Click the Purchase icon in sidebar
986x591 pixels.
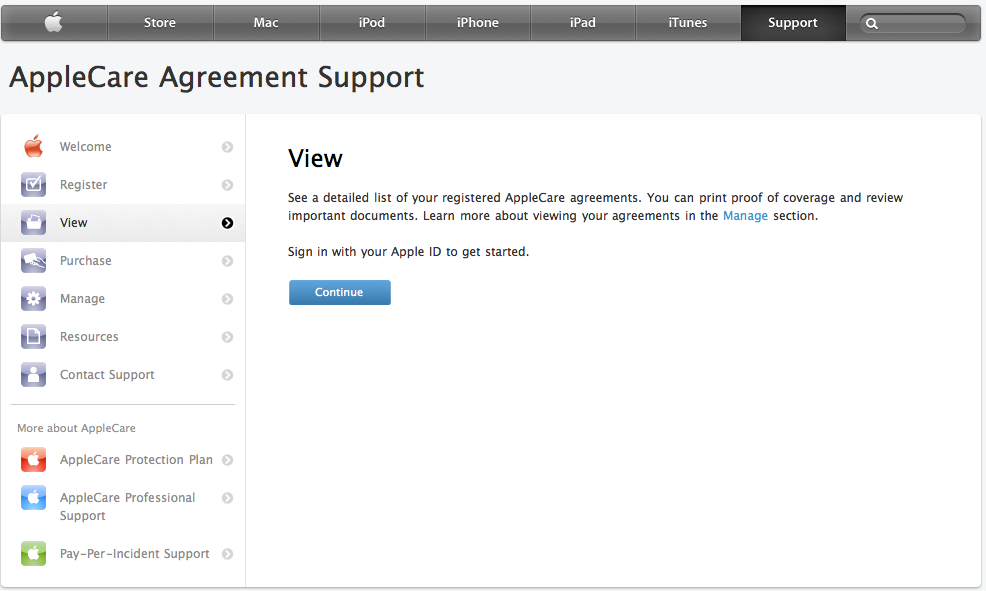(x=34, y=261)
